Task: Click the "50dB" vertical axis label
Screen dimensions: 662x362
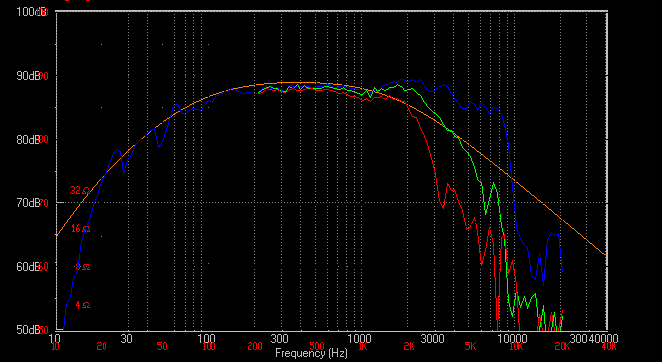Action: 28,330
